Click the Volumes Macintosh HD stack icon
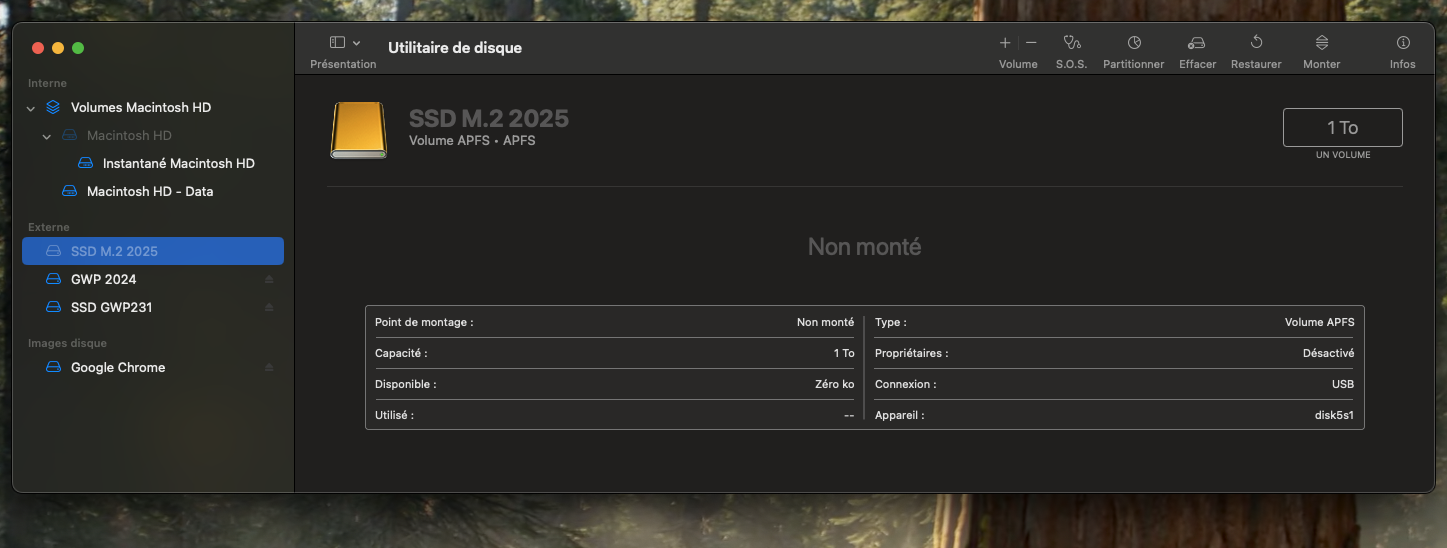The width and height of the screenshot is (1447, 548). 53,107
